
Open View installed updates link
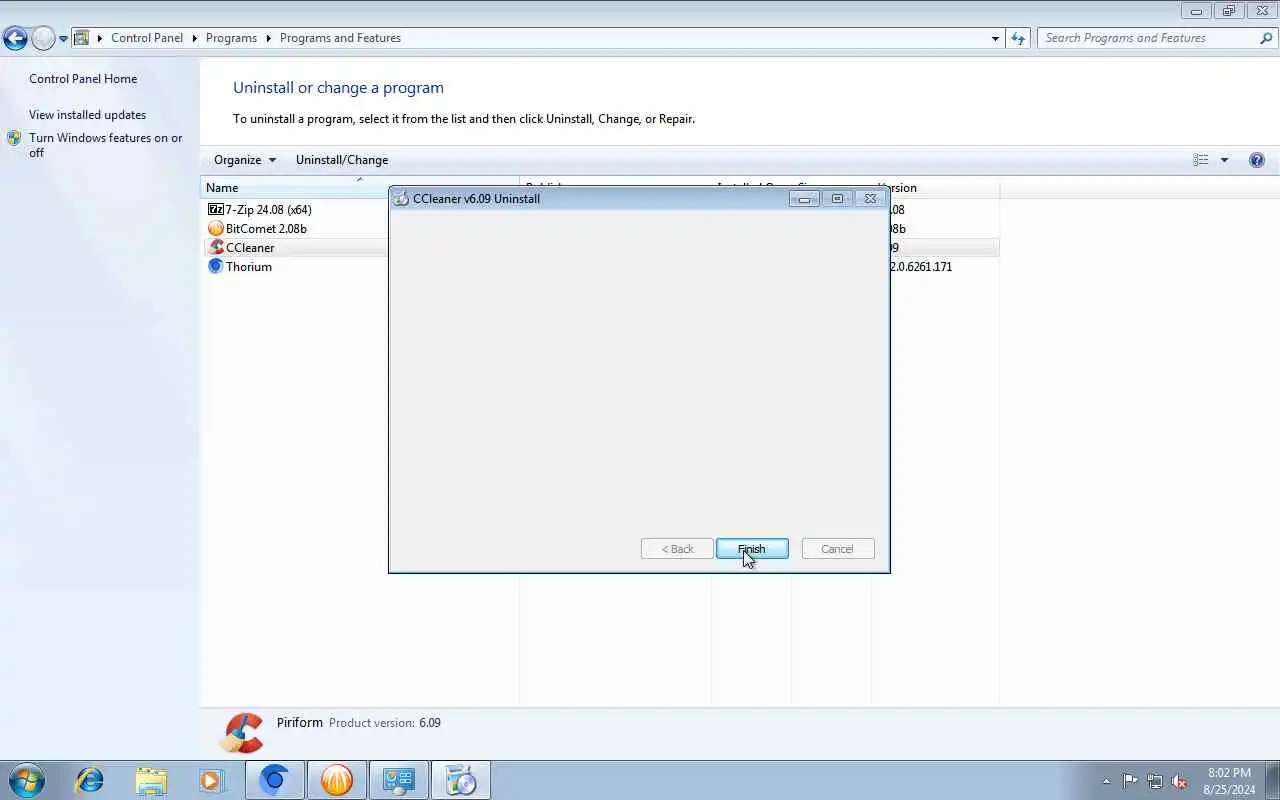click(87, 115)
